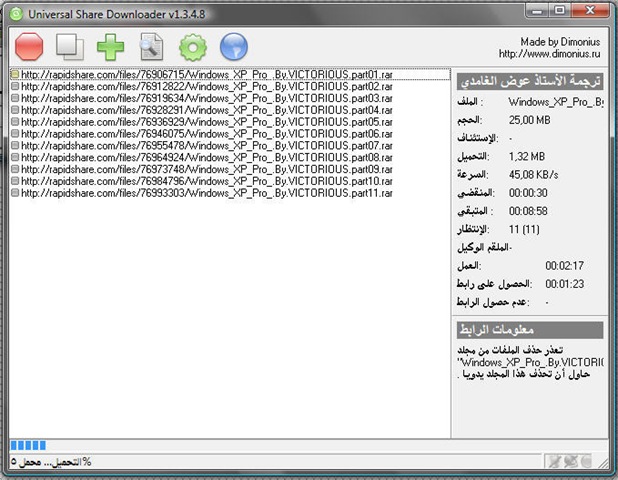Open the document magnifier search icon

(152, 47)
